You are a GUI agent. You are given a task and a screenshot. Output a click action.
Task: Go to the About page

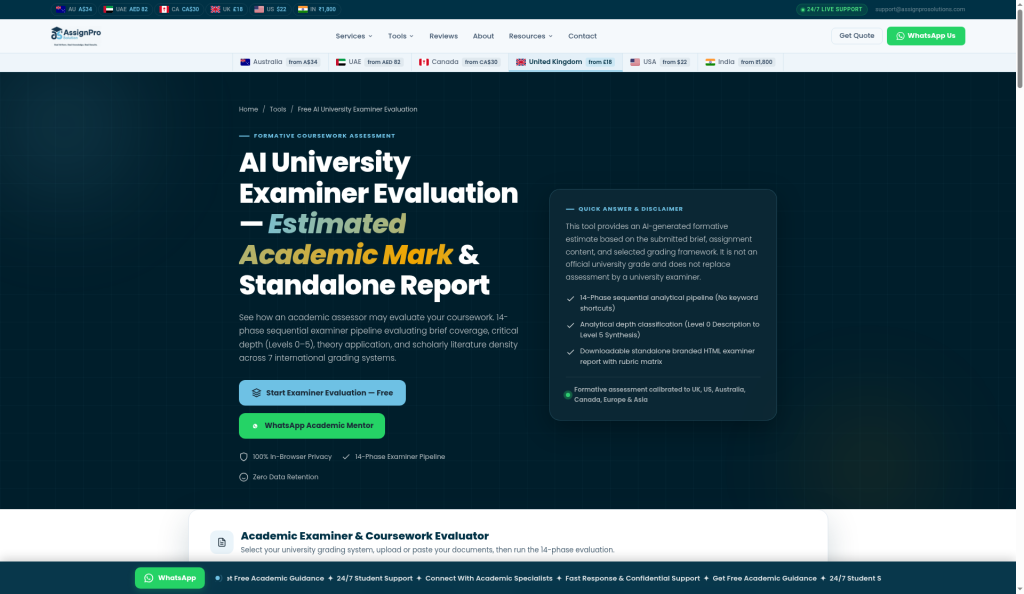(x=483, y=36)
